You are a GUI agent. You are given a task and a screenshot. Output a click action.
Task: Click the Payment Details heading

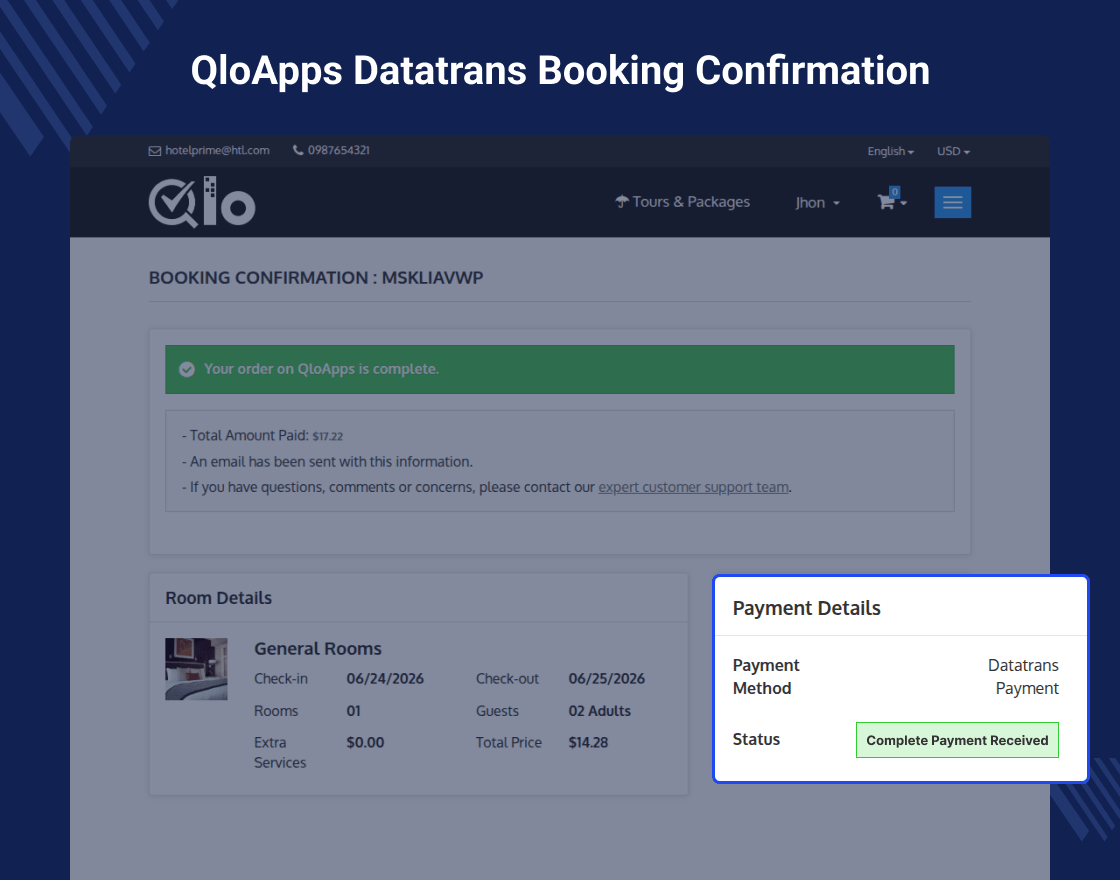[x=806, y=608]
